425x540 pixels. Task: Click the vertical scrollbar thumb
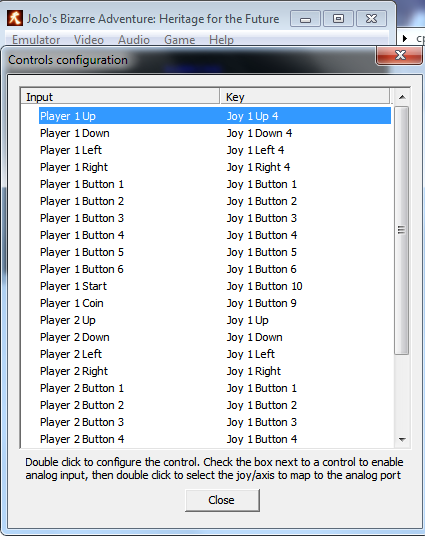402,230
